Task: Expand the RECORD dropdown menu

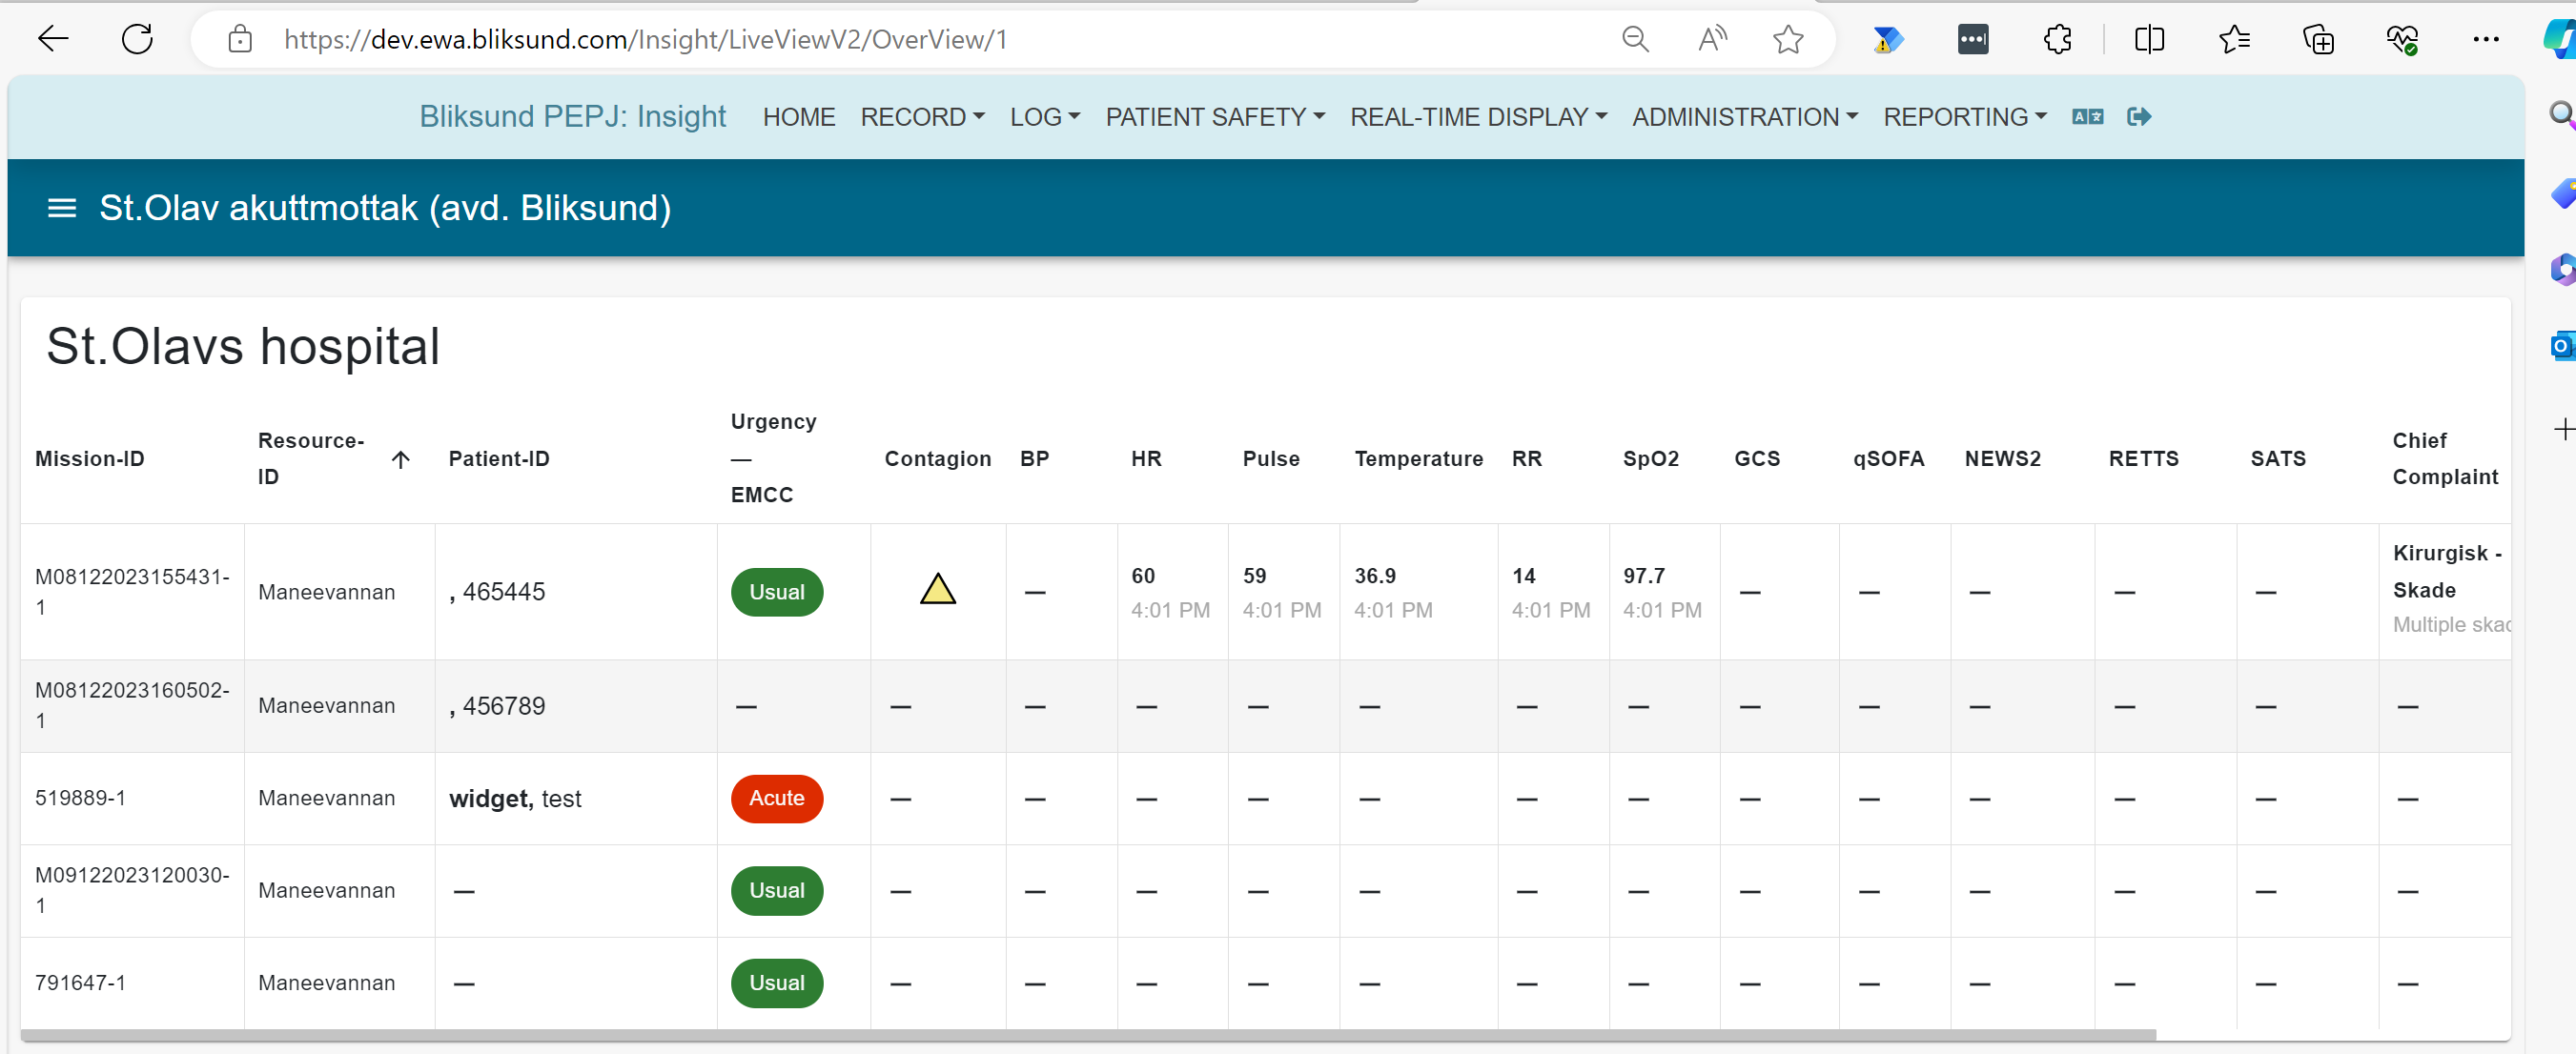Action: tap(922, 117)
